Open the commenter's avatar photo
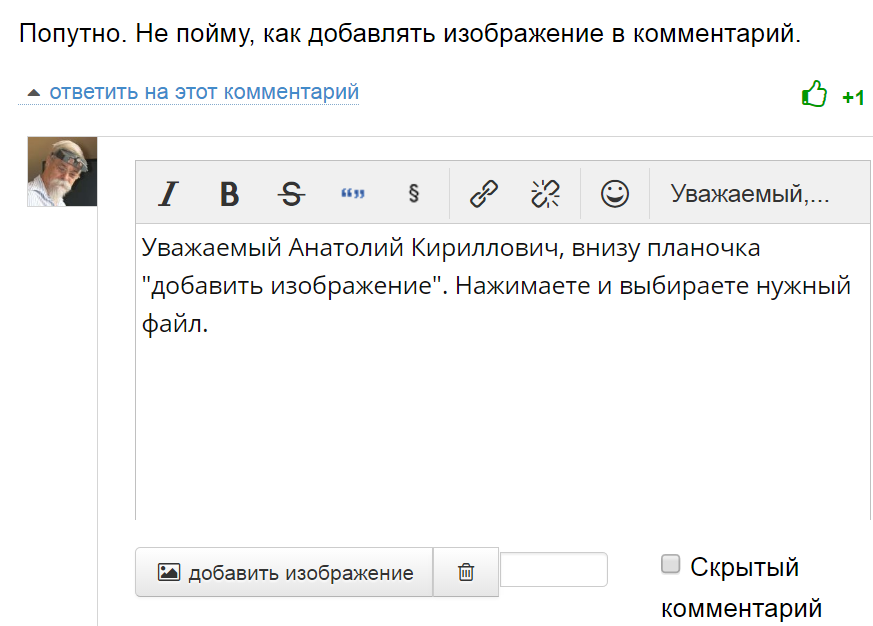The width and height of the screenshot is (873, 626). (62, 171)
